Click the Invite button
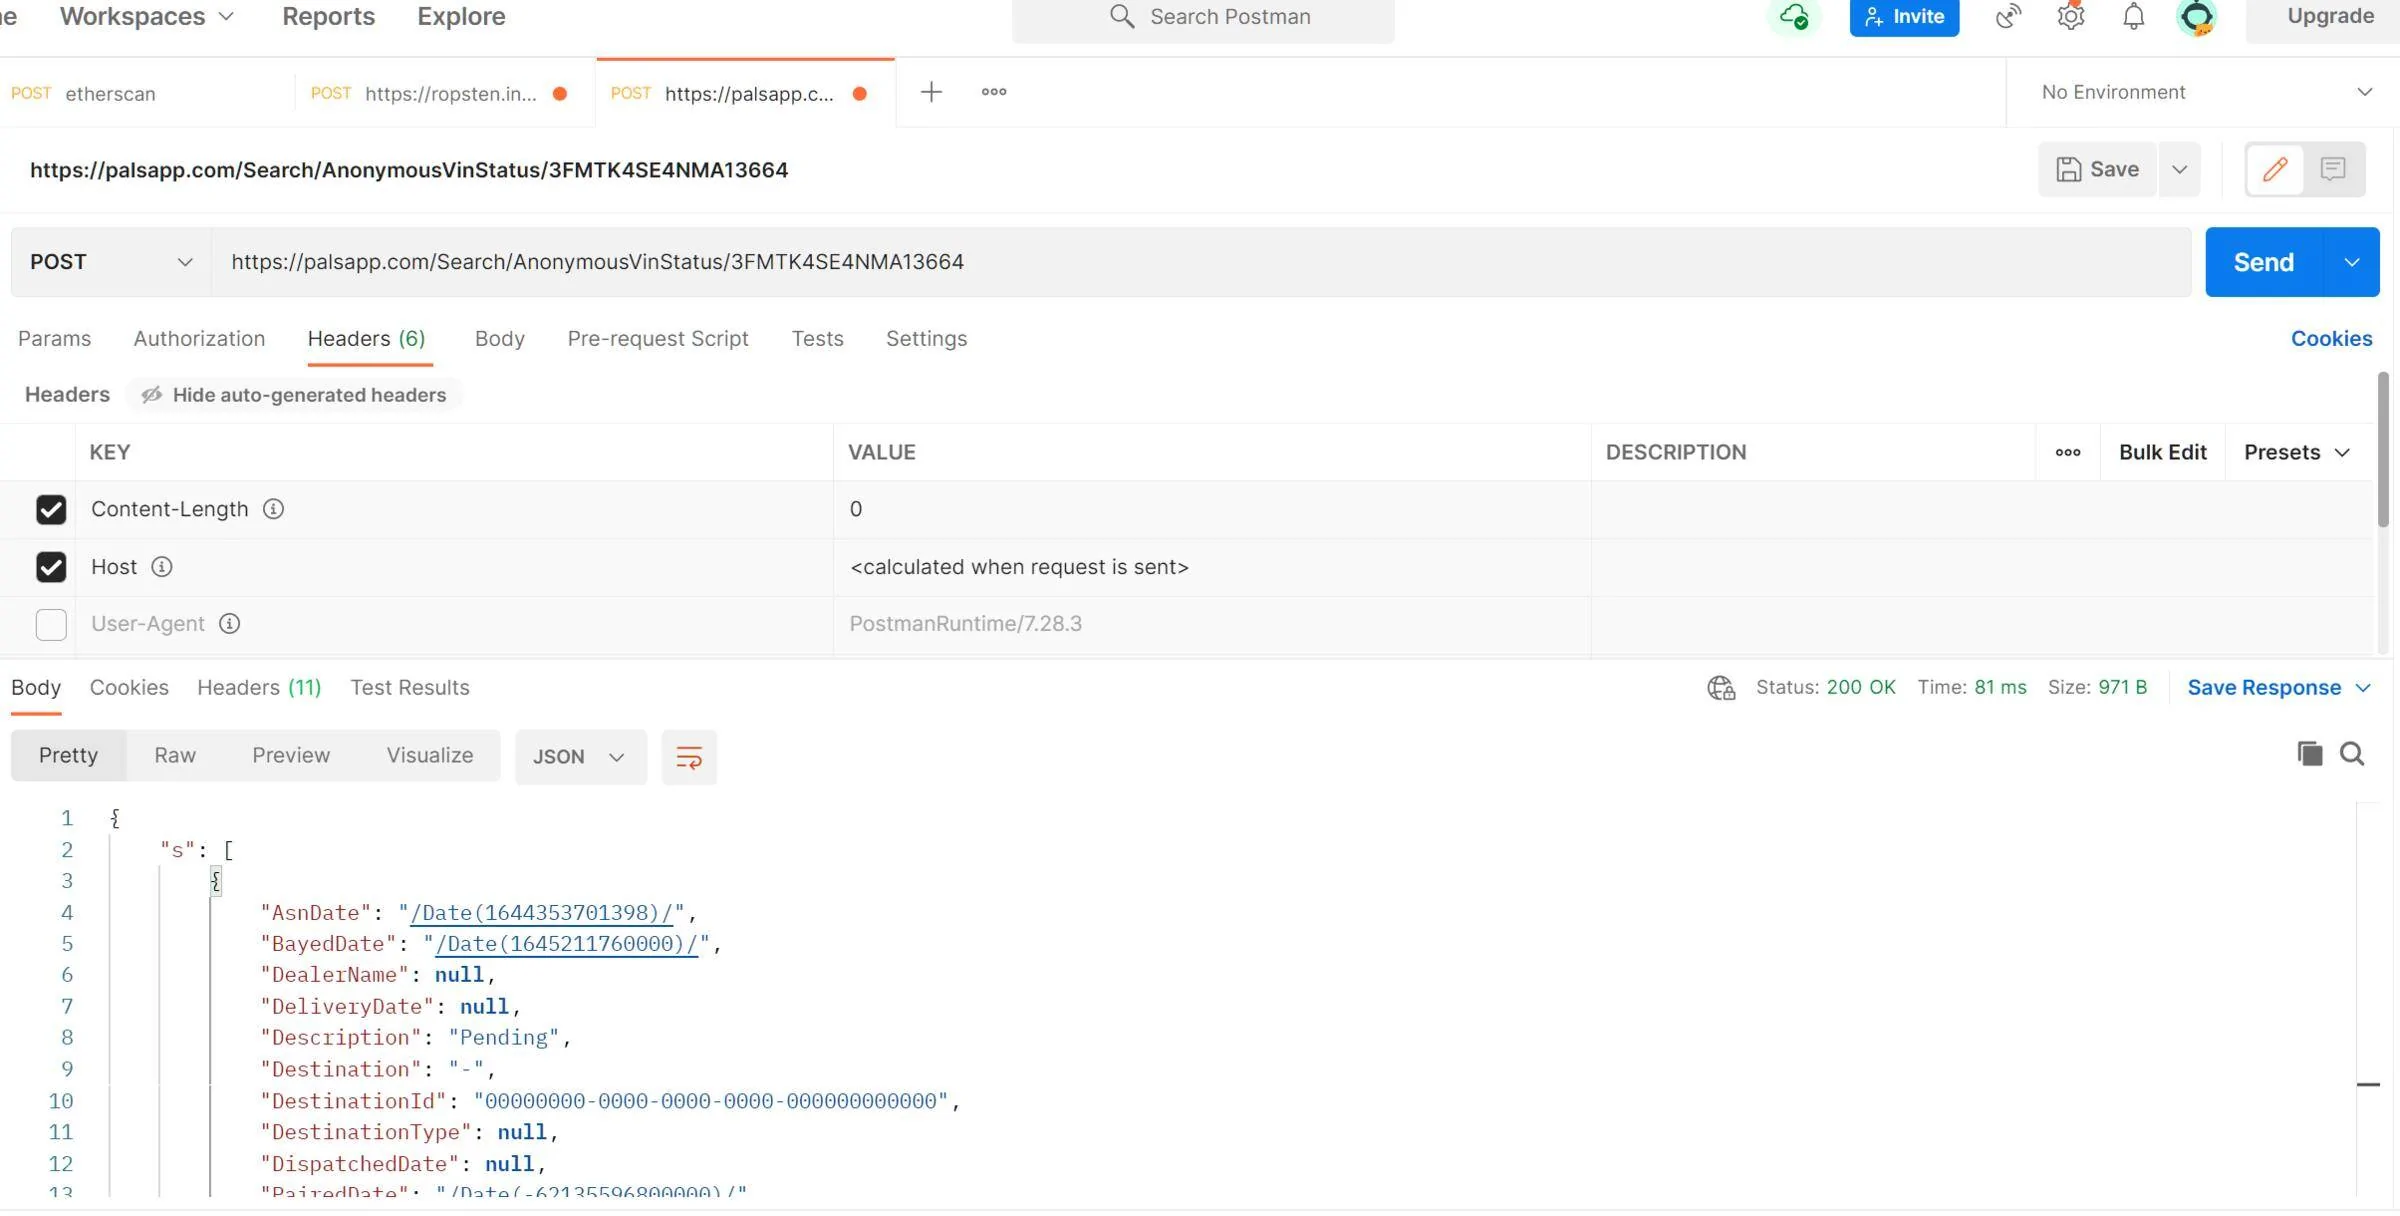Screen dimensions: 2400x1216 pyautogui.click(x=1904, y=17)
